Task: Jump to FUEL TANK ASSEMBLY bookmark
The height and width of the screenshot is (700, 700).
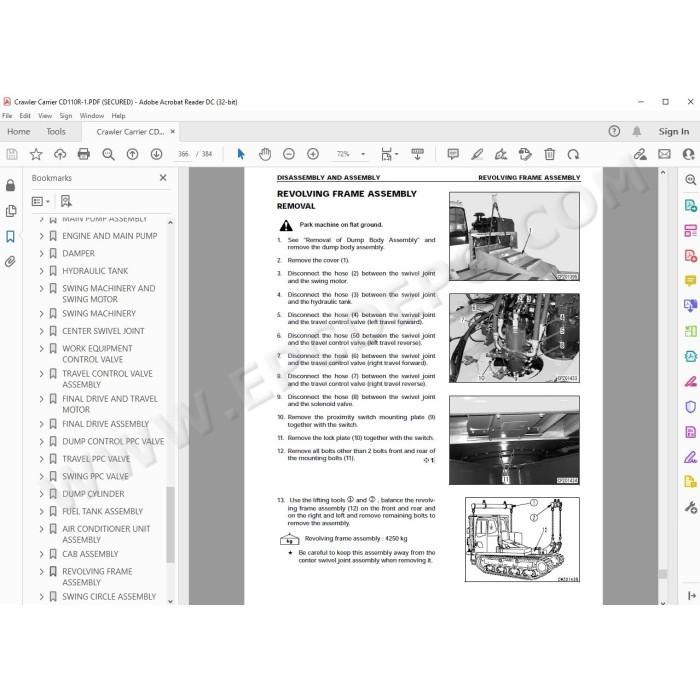Action: [x=102, y=512]
